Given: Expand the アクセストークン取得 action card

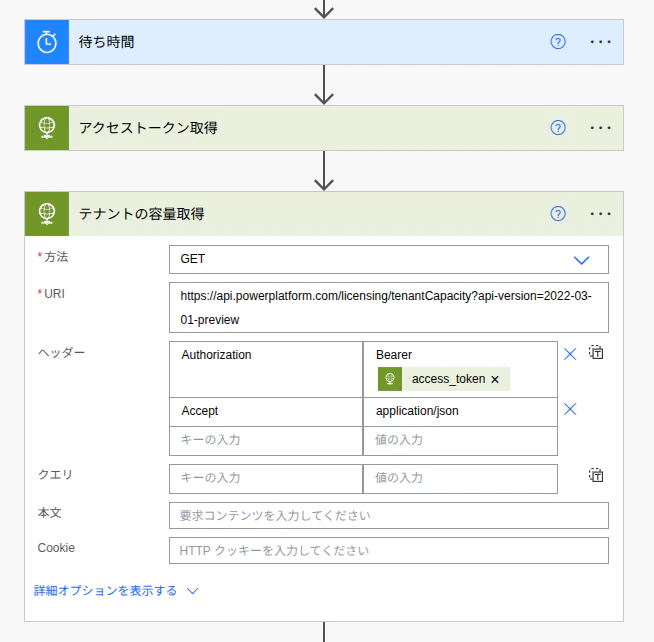Looking at the screenshot, I should [x=324, y=128].
